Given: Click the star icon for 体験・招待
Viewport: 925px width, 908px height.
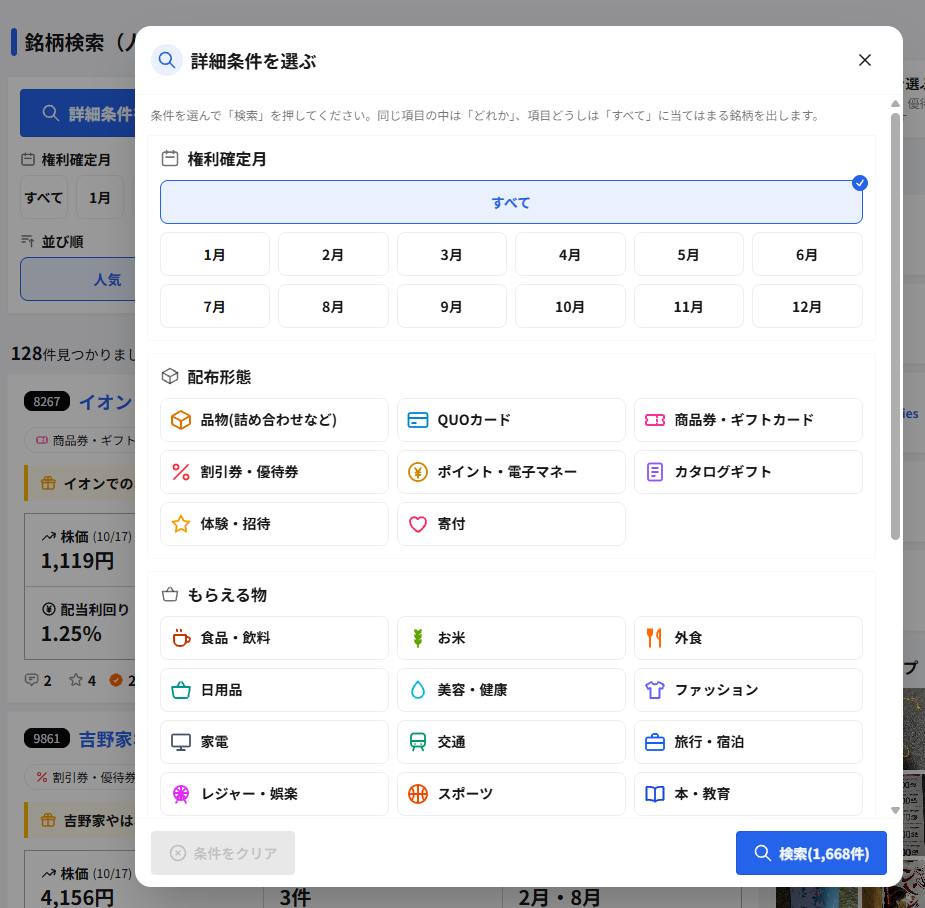Looking at the screenshot, I should click(181, 524).
